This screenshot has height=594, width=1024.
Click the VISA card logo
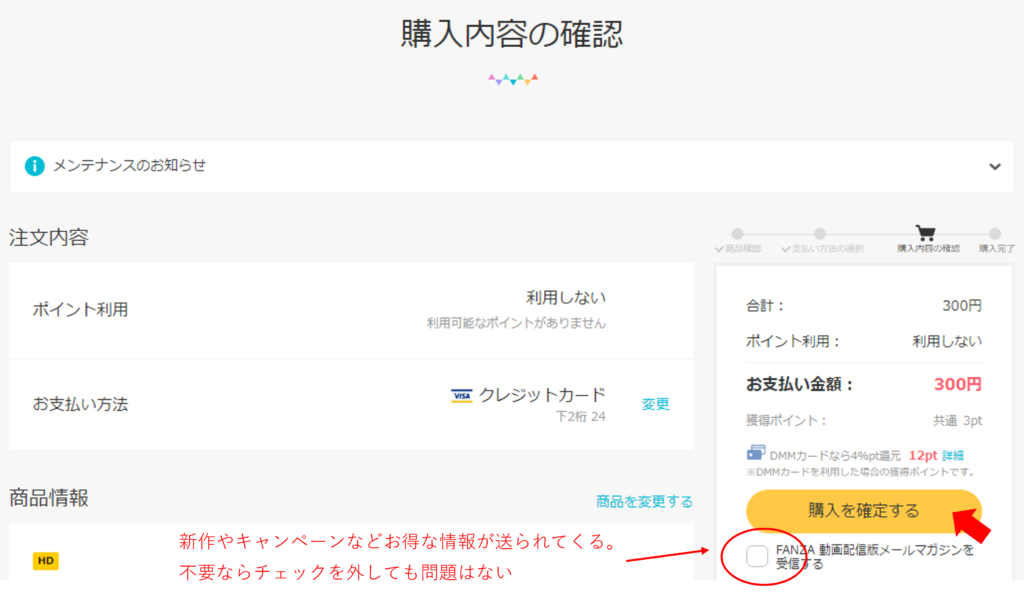point(461,396)
